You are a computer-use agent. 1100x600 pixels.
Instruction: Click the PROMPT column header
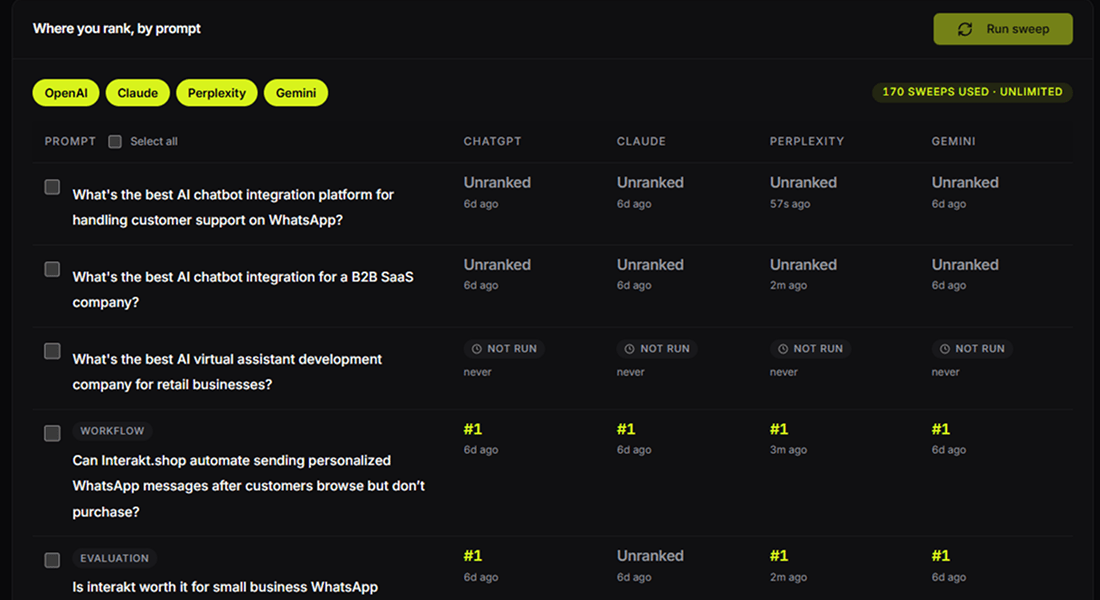pyautogui.click(x=70, y=141)
